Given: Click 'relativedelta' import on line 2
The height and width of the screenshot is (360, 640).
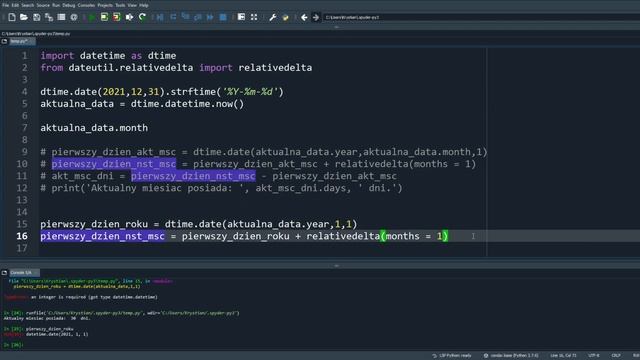Looking at the screenshot, I should pyautogui.click(x=275, y=68).
